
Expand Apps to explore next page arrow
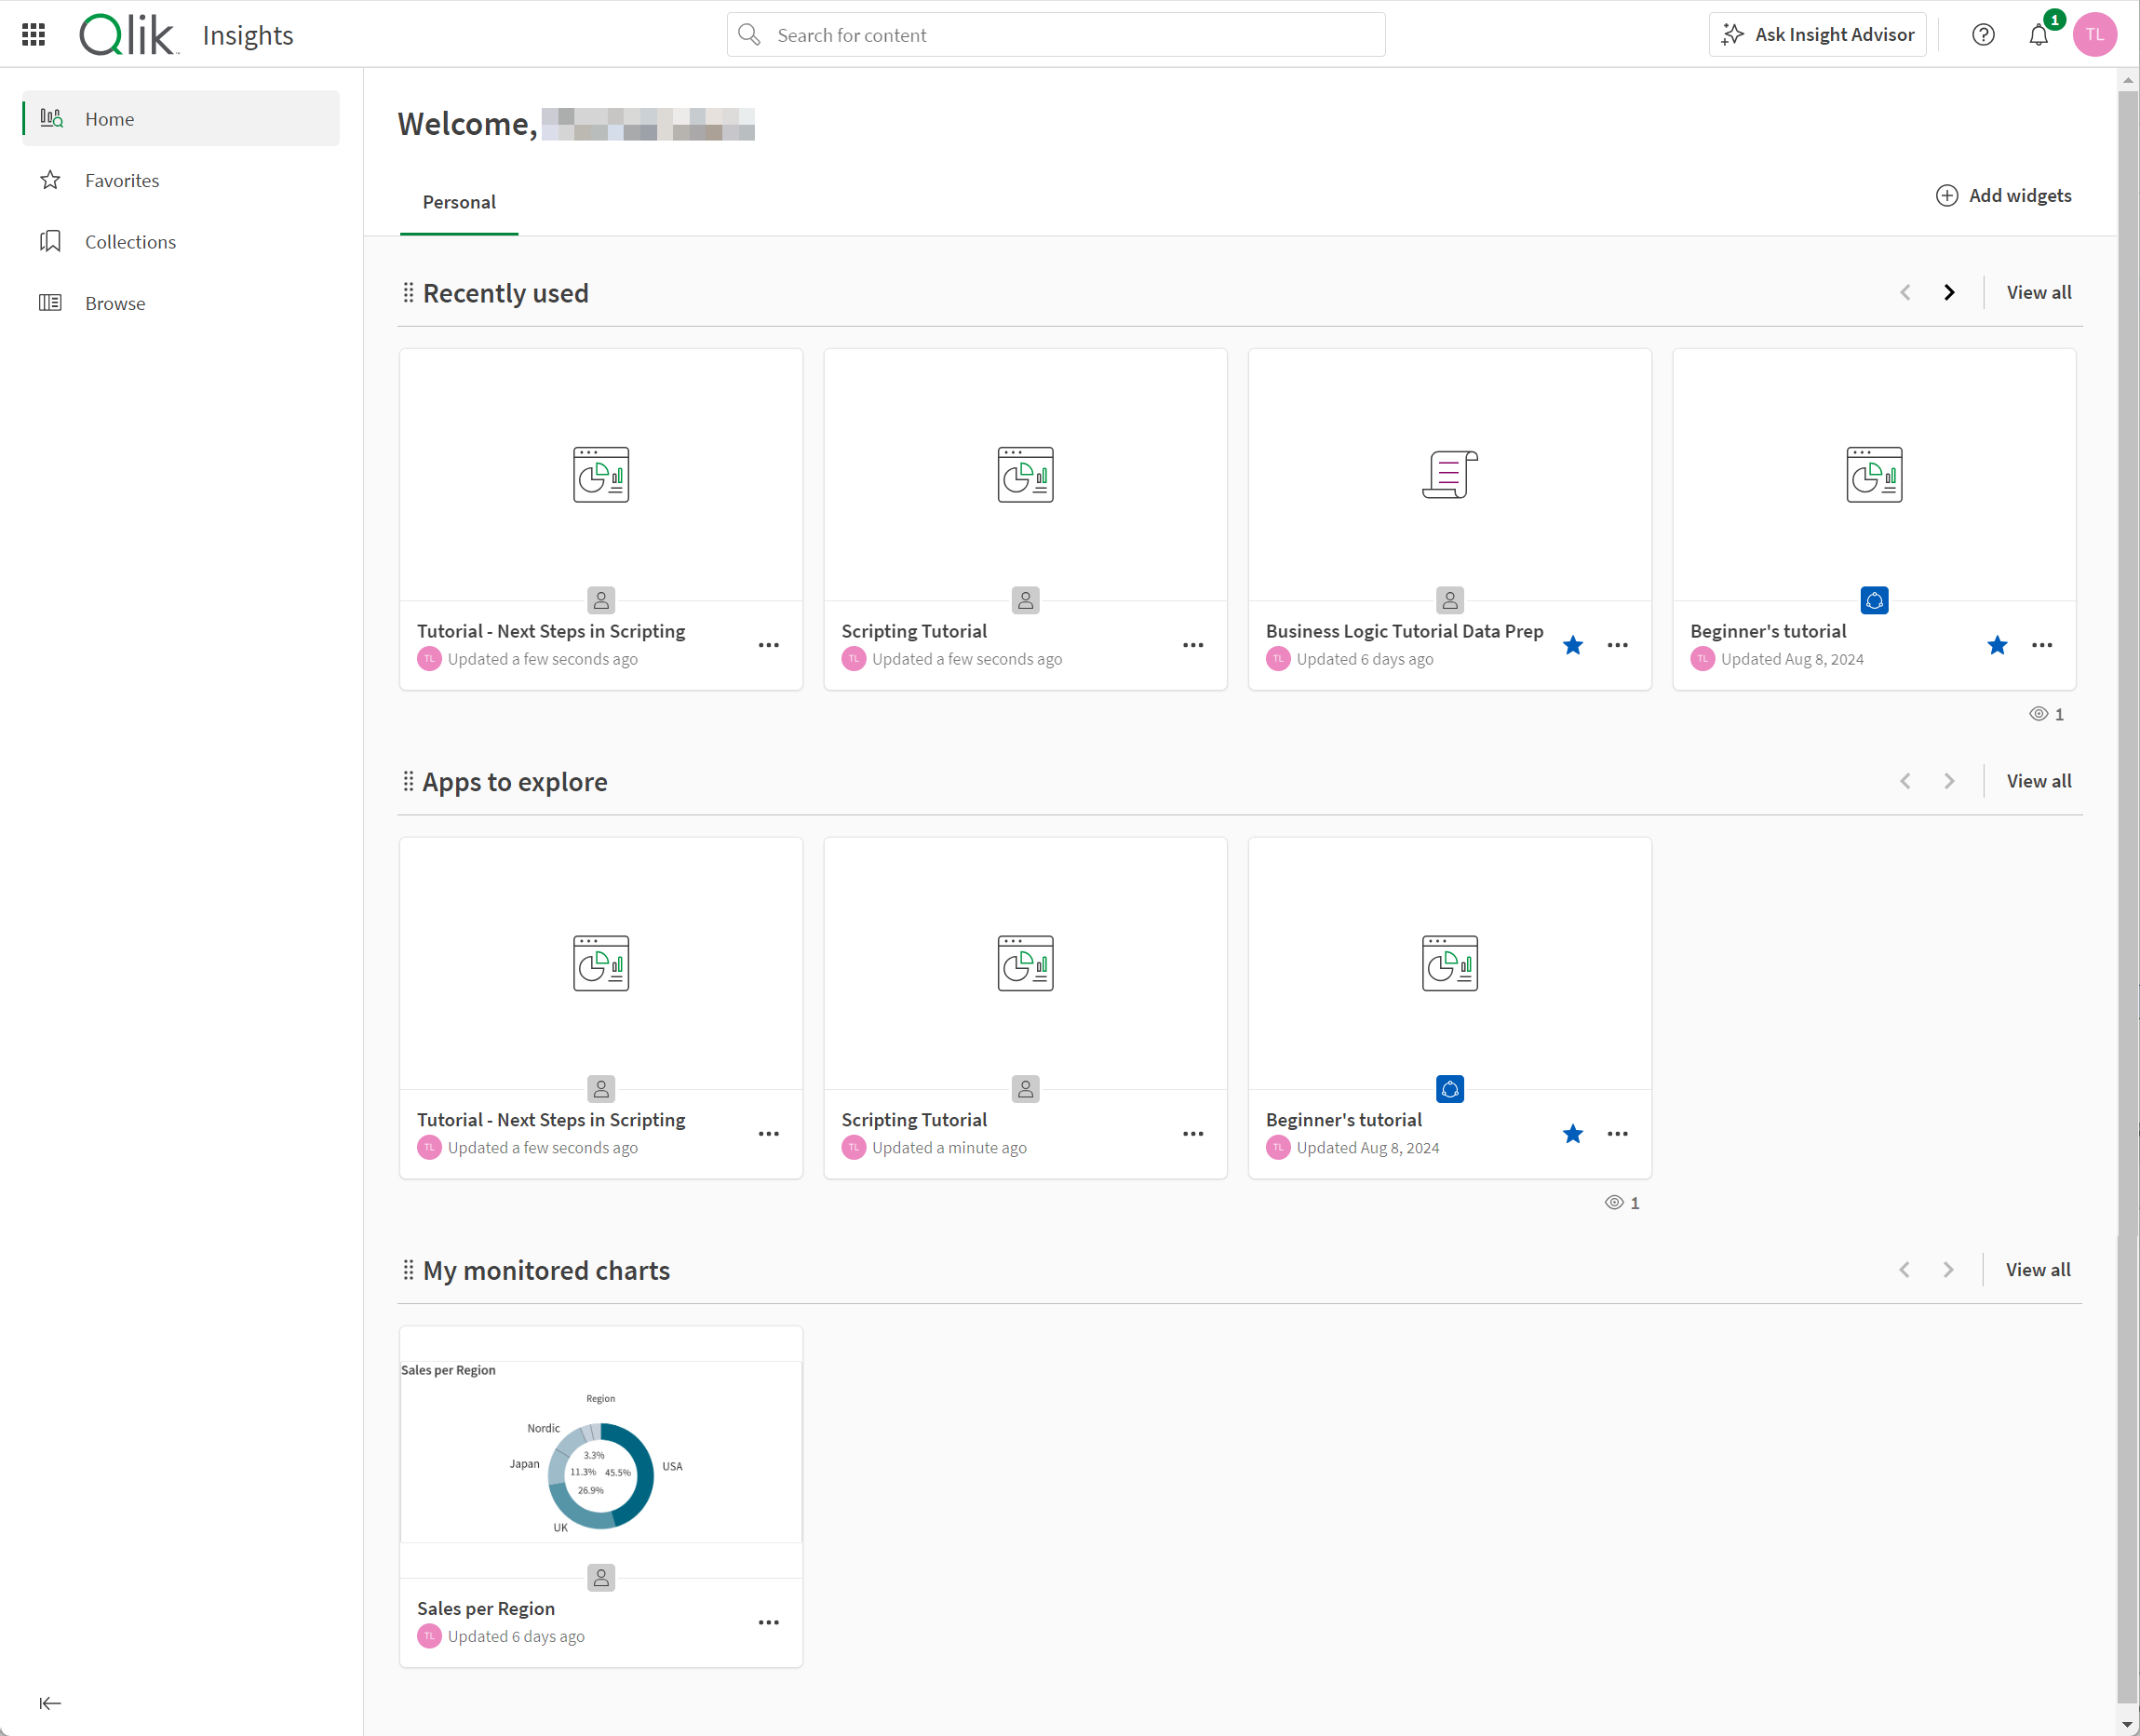tap(1947, 779)
